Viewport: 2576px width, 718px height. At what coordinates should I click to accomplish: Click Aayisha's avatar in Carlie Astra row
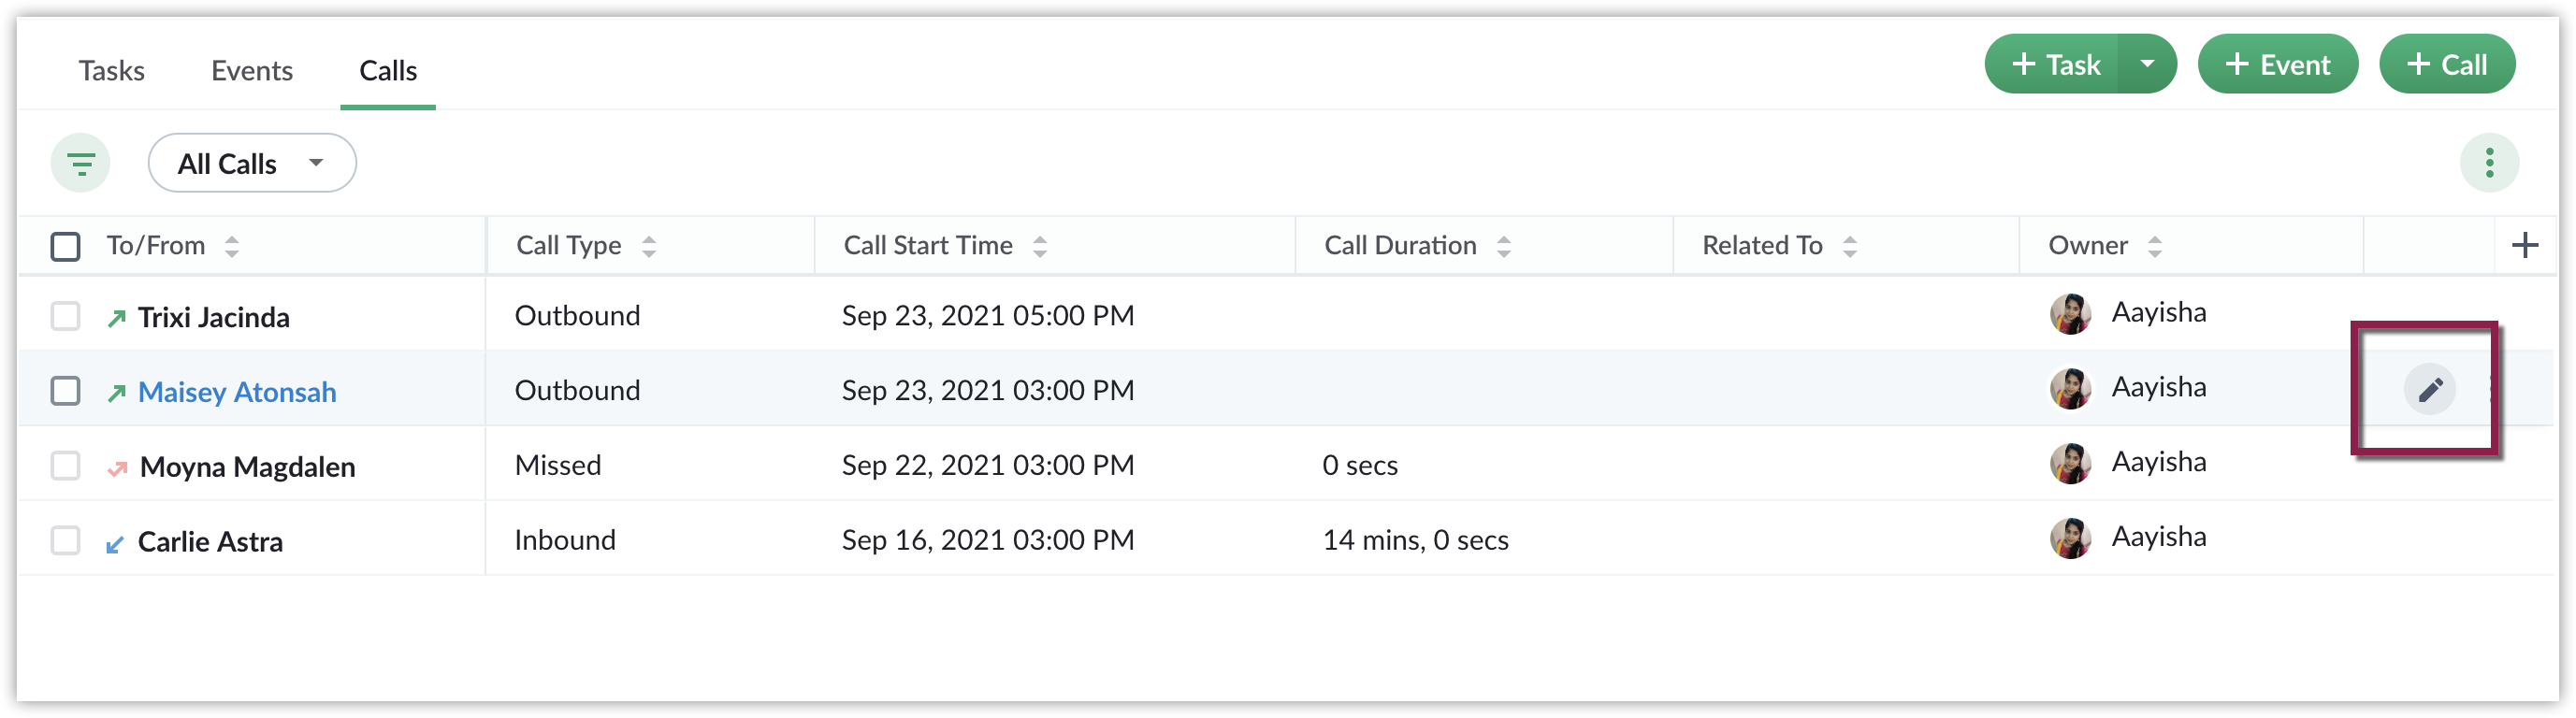2070,539
